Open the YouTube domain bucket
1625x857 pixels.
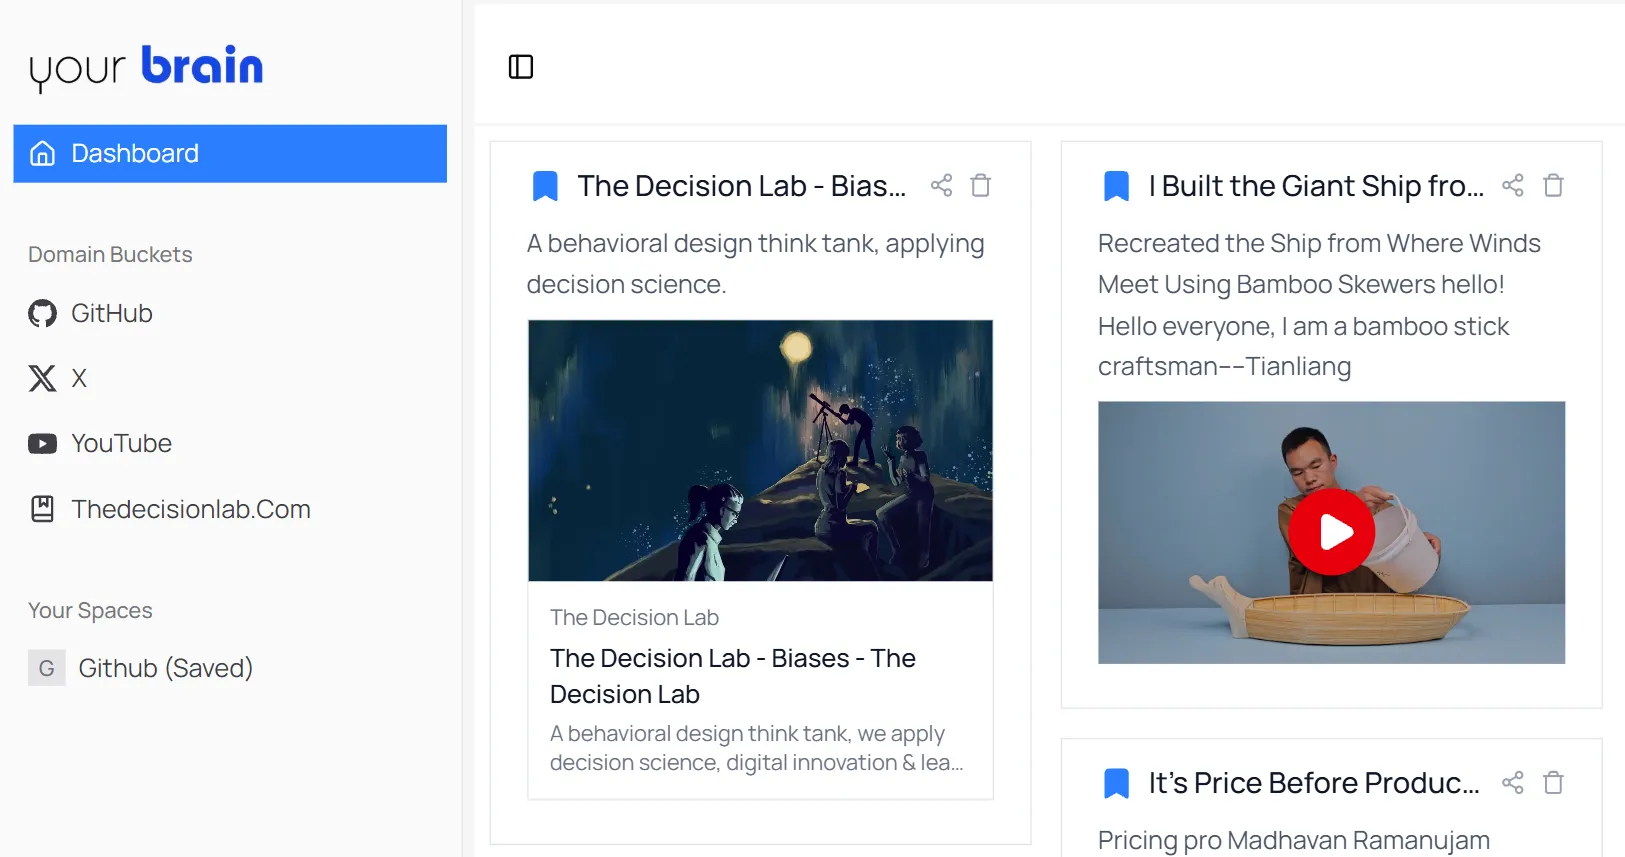tap(100, 443)
